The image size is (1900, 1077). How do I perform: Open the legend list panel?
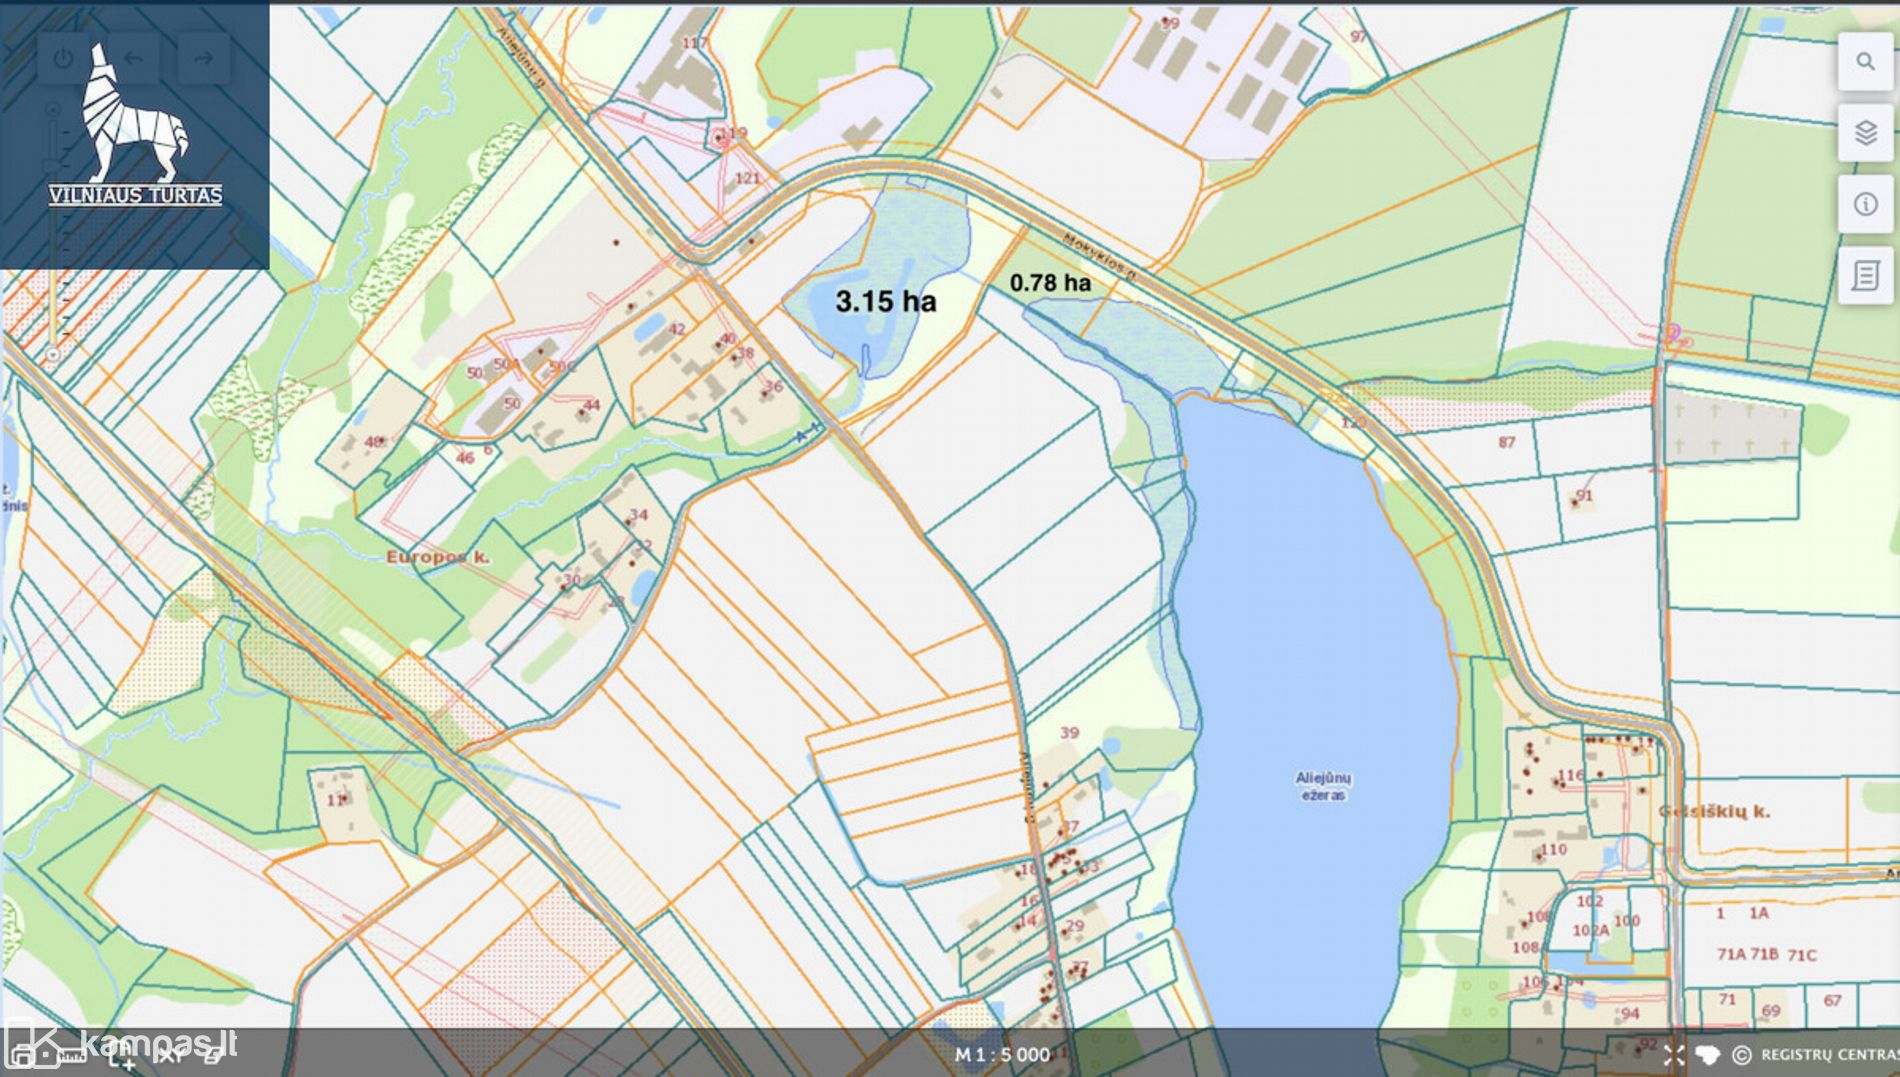(x=1865, y=276)
